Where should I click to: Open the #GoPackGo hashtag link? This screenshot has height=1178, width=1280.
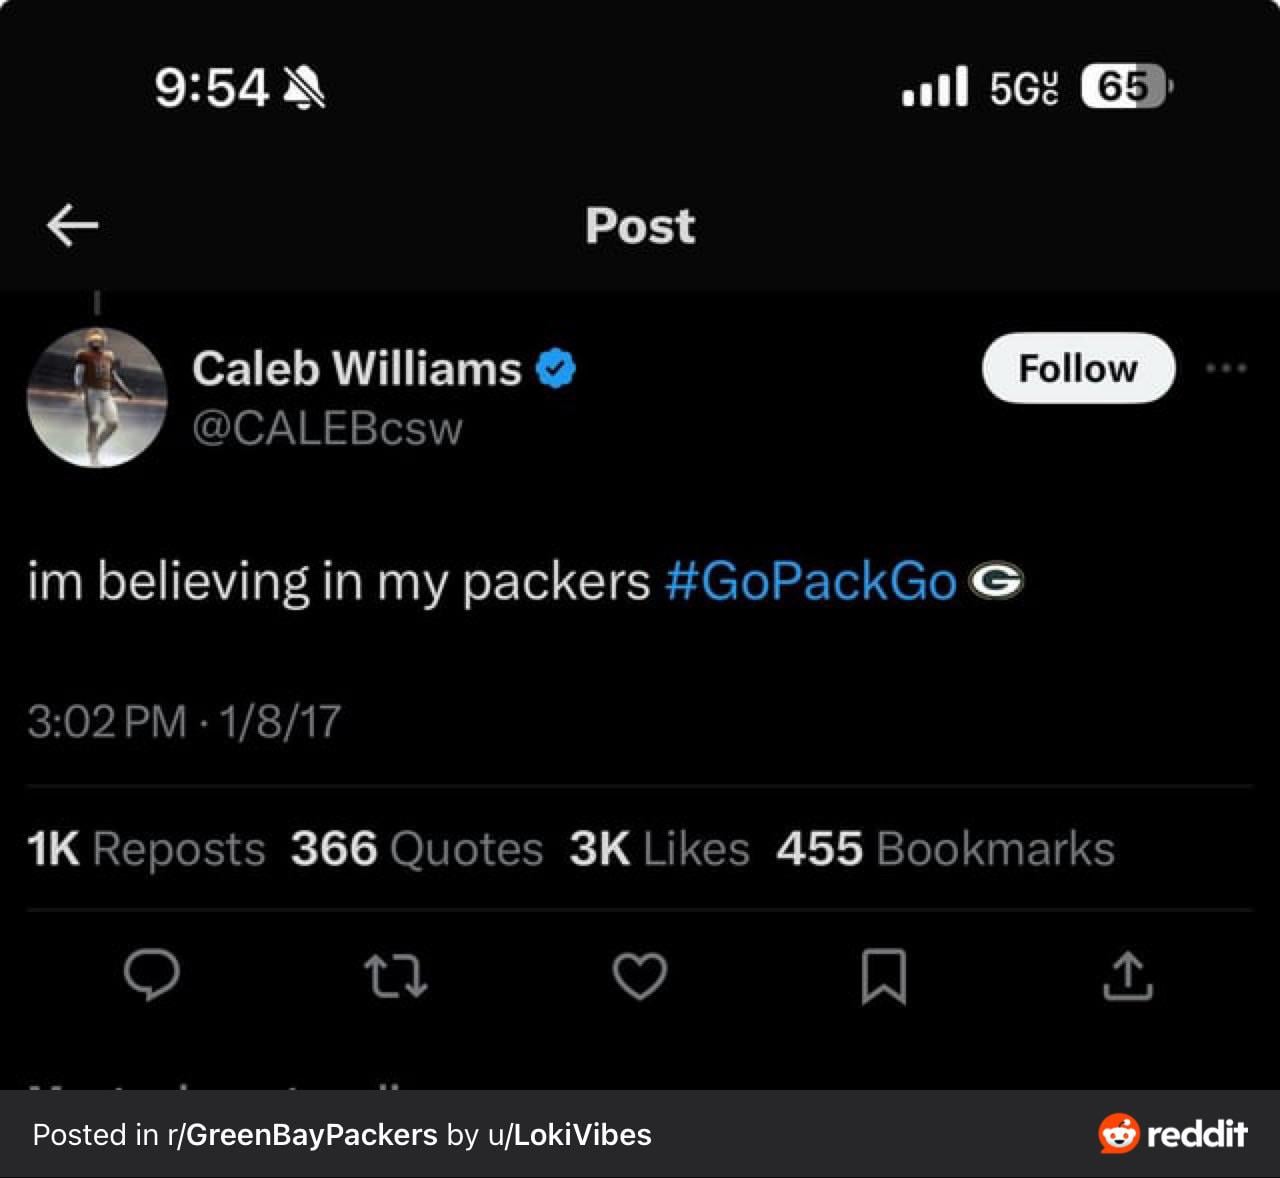[x=810, y=581]
